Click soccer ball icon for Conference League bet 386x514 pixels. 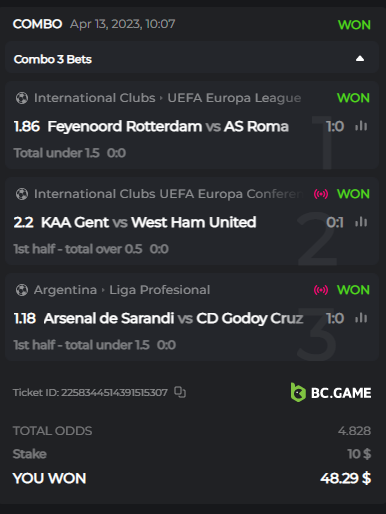pyautogui.click(x=22, y=194)
